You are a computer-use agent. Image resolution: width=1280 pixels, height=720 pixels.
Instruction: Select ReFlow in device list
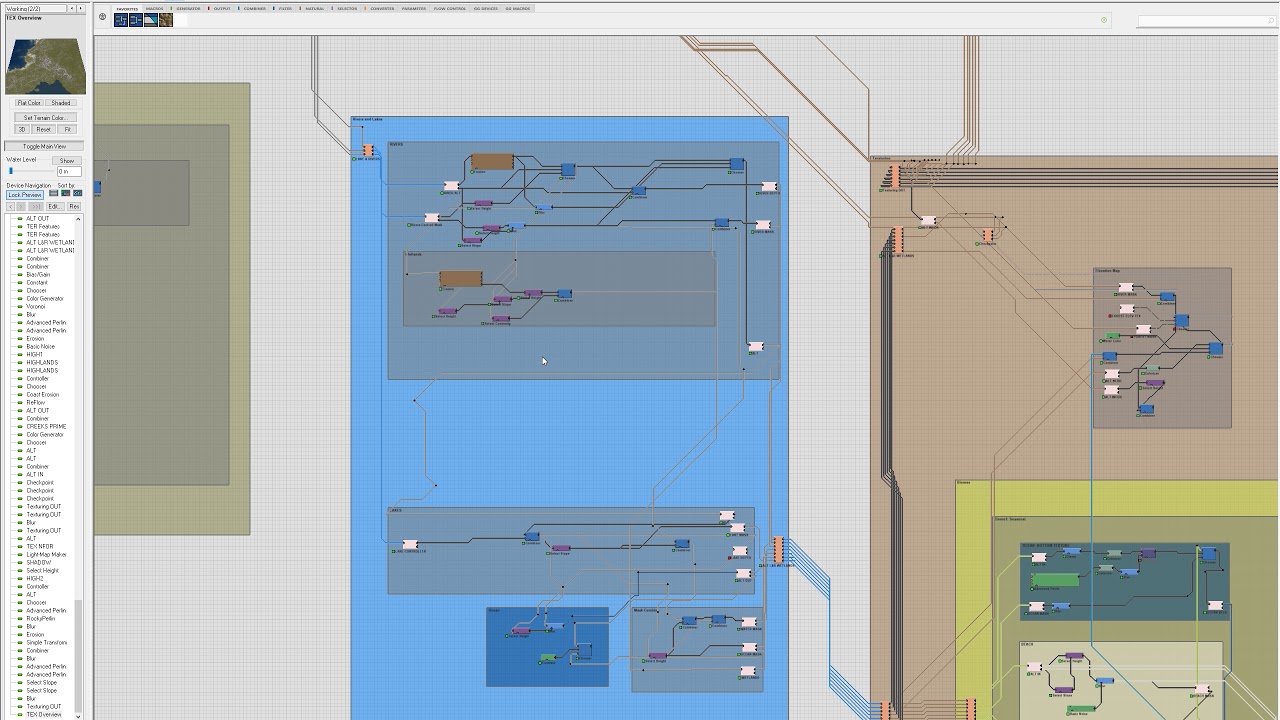[x=35, y=403]
